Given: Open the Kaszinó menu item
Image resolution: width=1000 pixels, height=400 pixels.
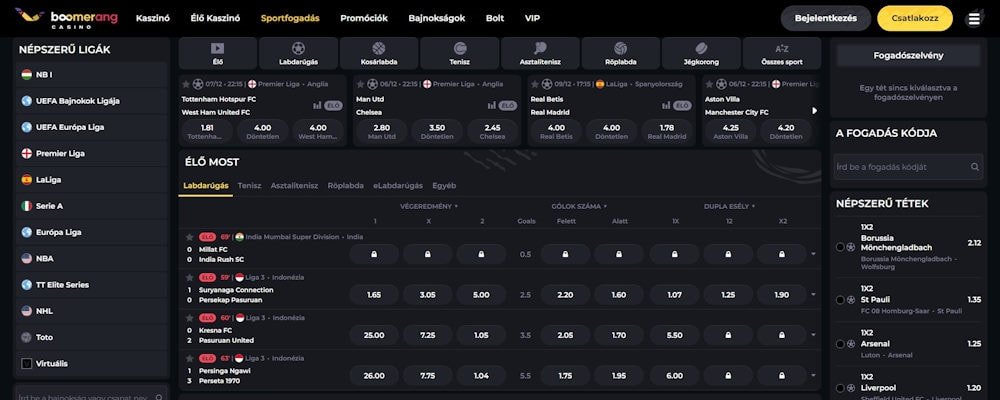Looking at the screenshot, I should pyautogui.click(x=152, y=19).
